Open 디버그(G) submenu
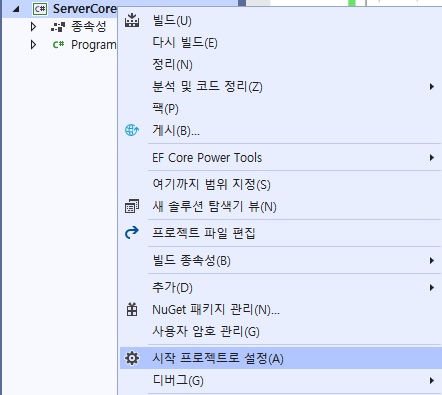442x395 pixels. coord(280,380)
